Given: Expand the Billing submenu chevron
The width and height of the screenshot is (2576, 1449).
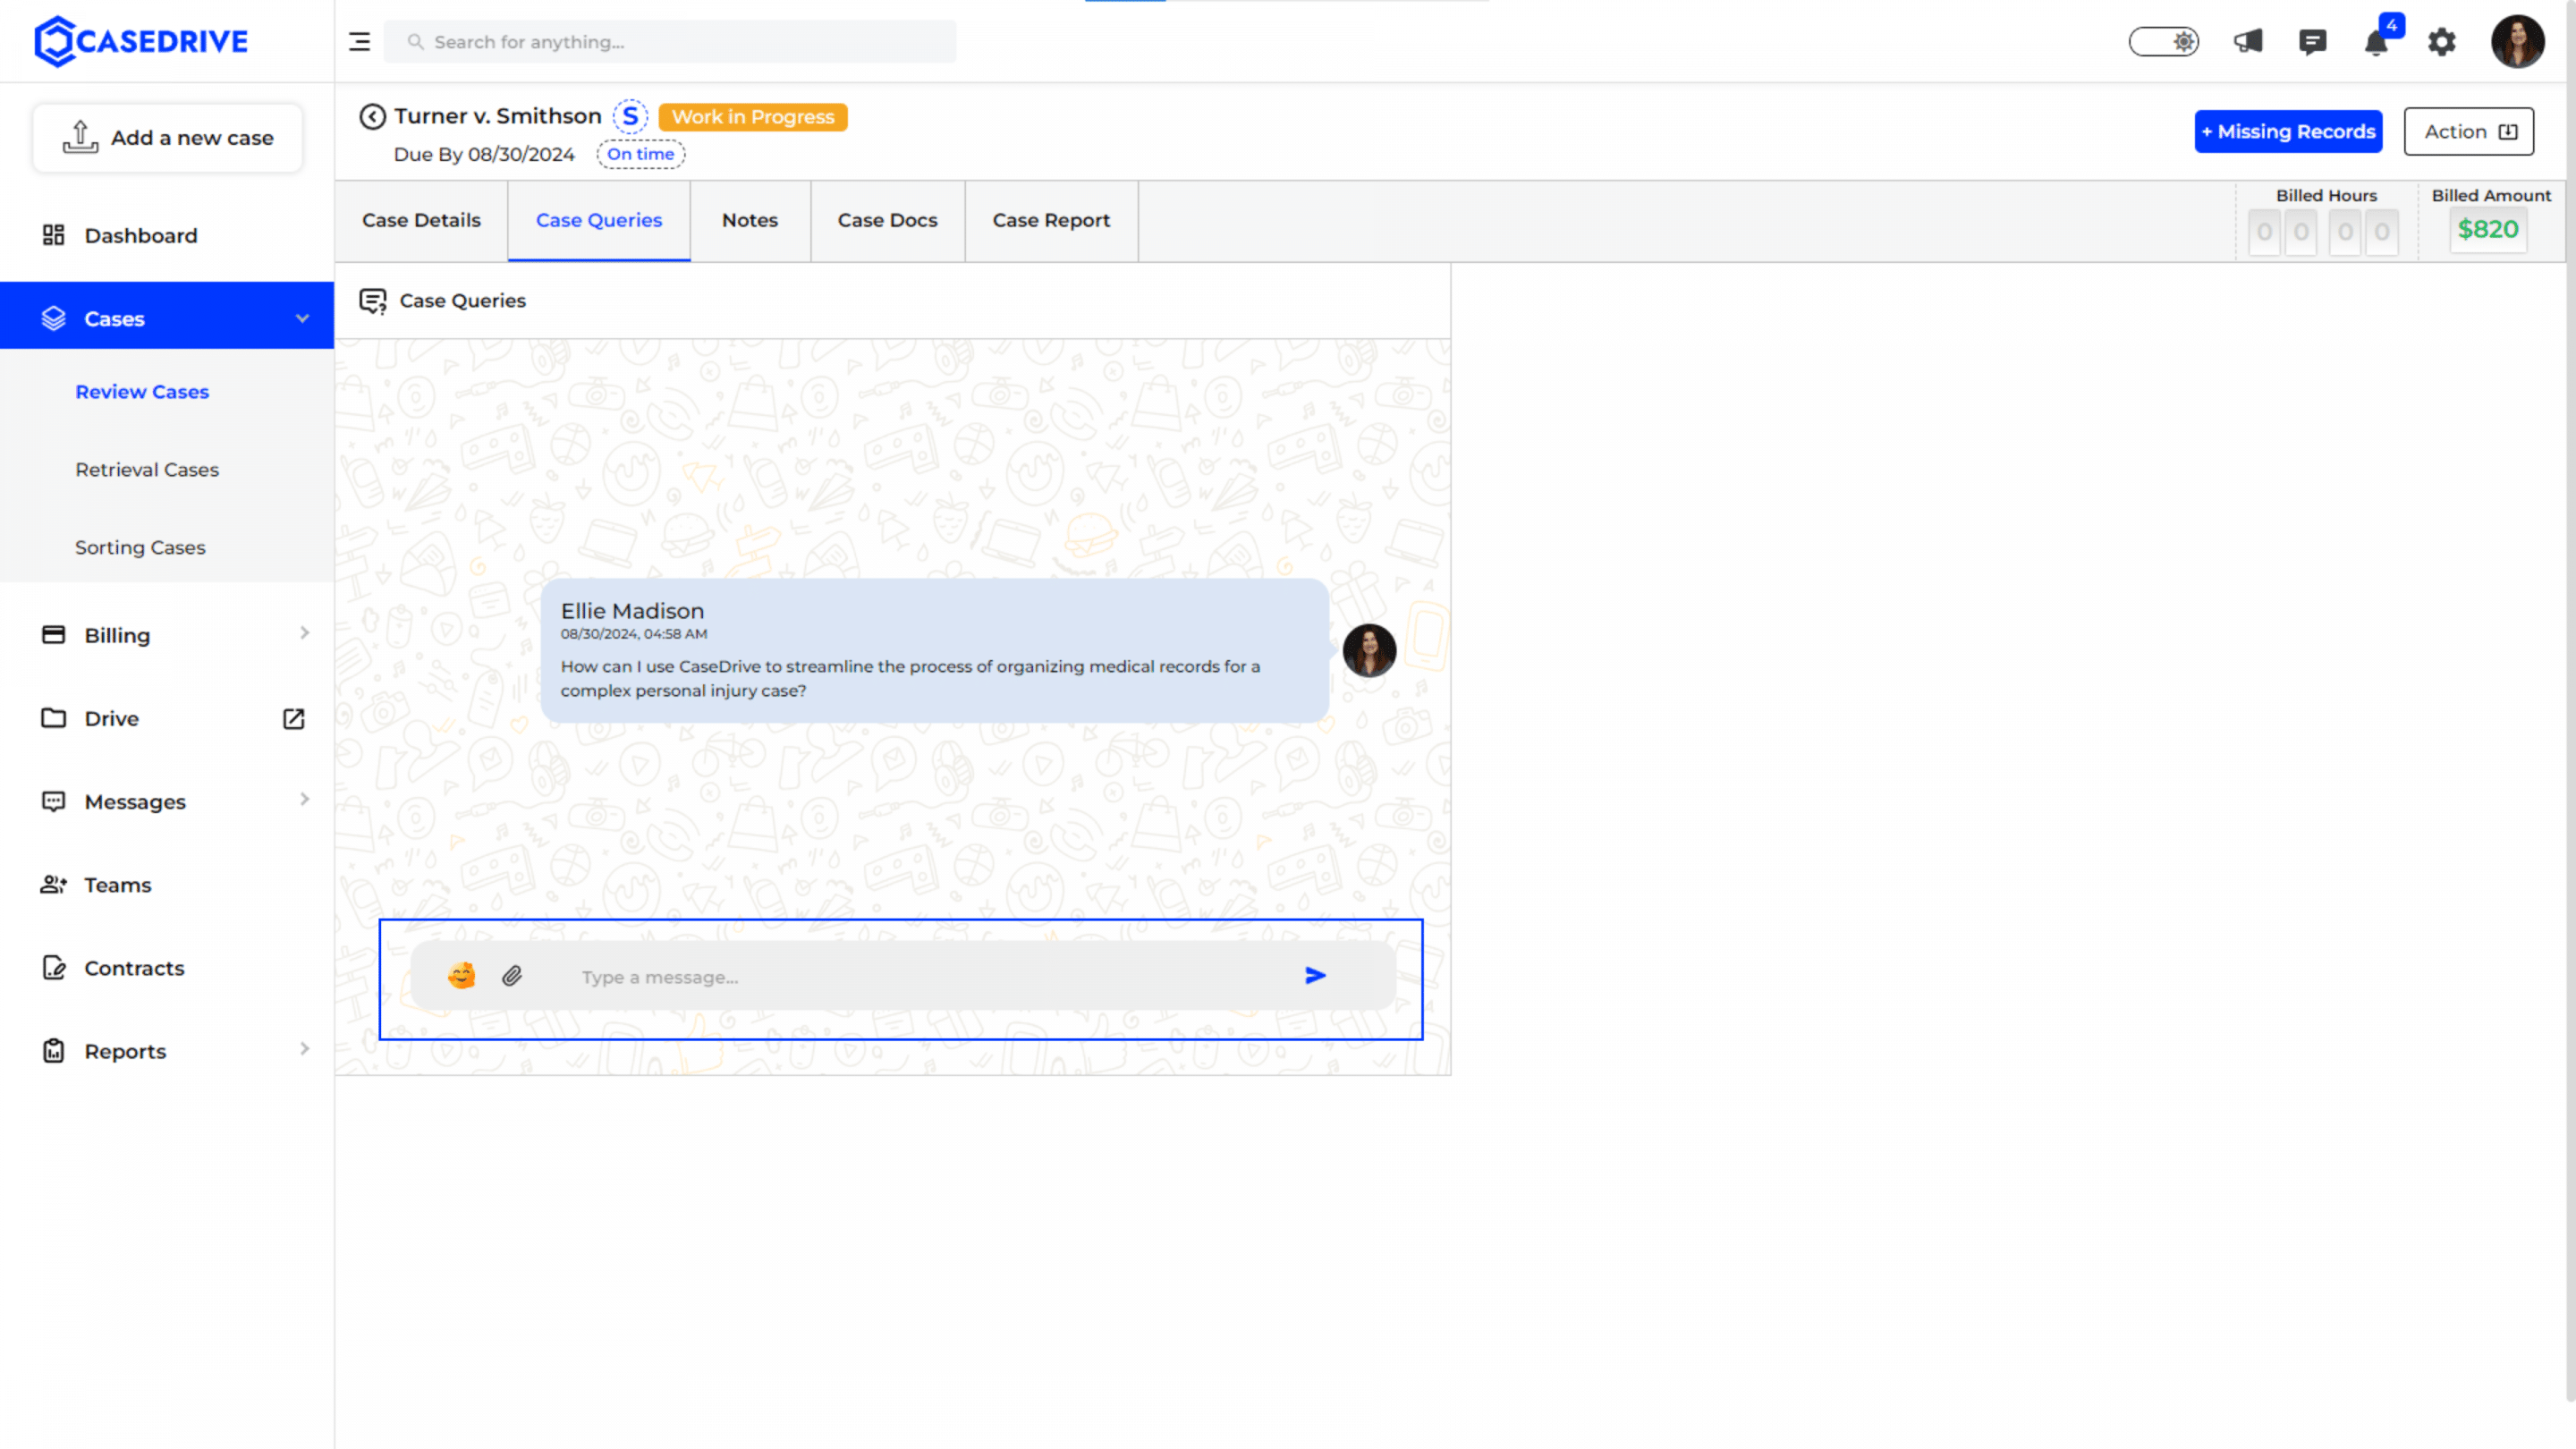Looking at the screenshot, I should pyautogui.click(x=304, y=633).
